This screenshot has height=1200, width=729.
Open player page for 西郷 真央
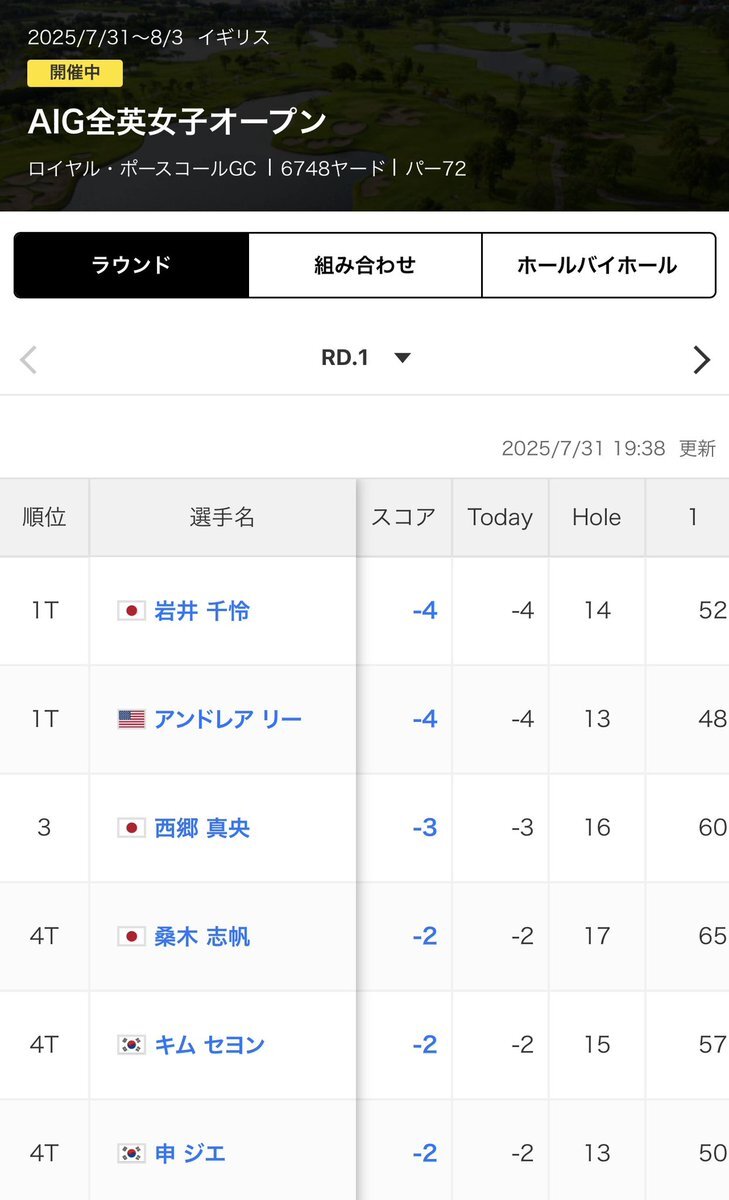(202, 828)
